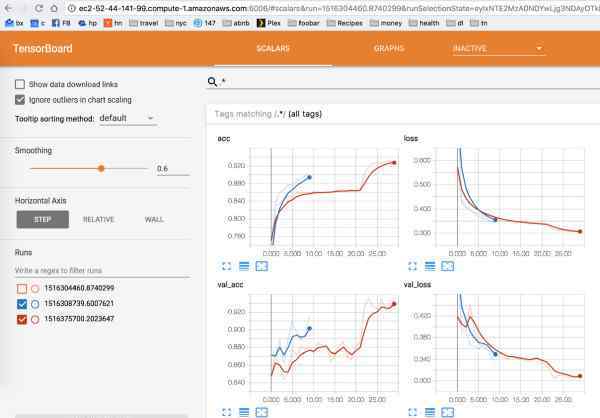Image resolution: width=600 pixels, height=418 pixels.
Task: Click the loss chart title
Action: [411, 138]
